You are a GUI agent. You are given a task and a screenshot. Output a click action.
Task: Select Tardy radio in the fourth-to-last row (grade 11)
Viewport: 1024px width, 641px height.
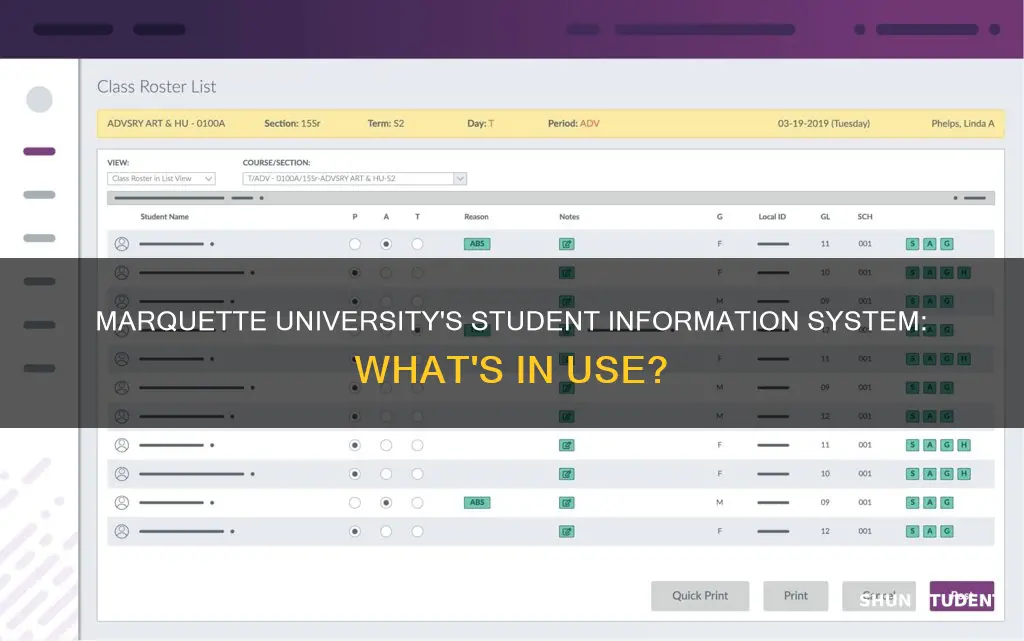click(417, 445)
